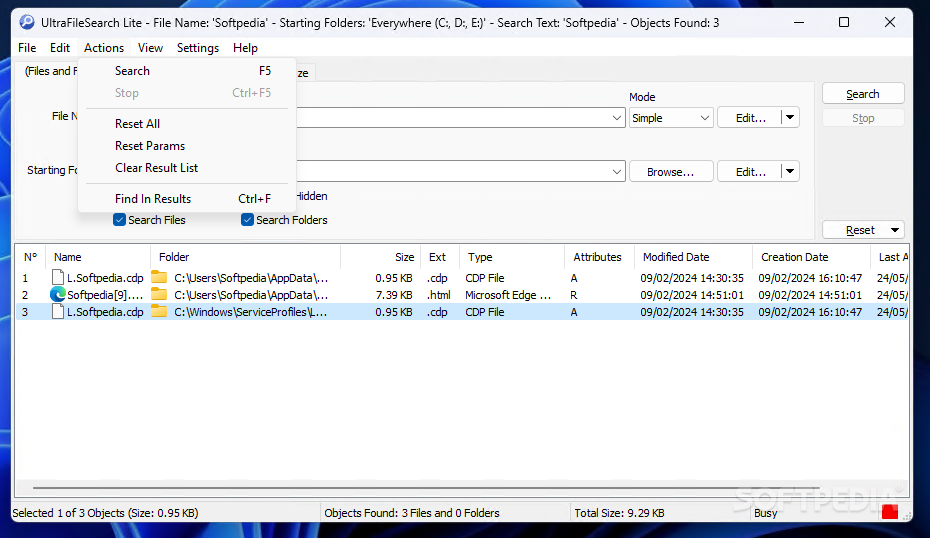Click the folder icon in row 1
The height and width of the screenshot is (538, 930).
tap(159, 277)
